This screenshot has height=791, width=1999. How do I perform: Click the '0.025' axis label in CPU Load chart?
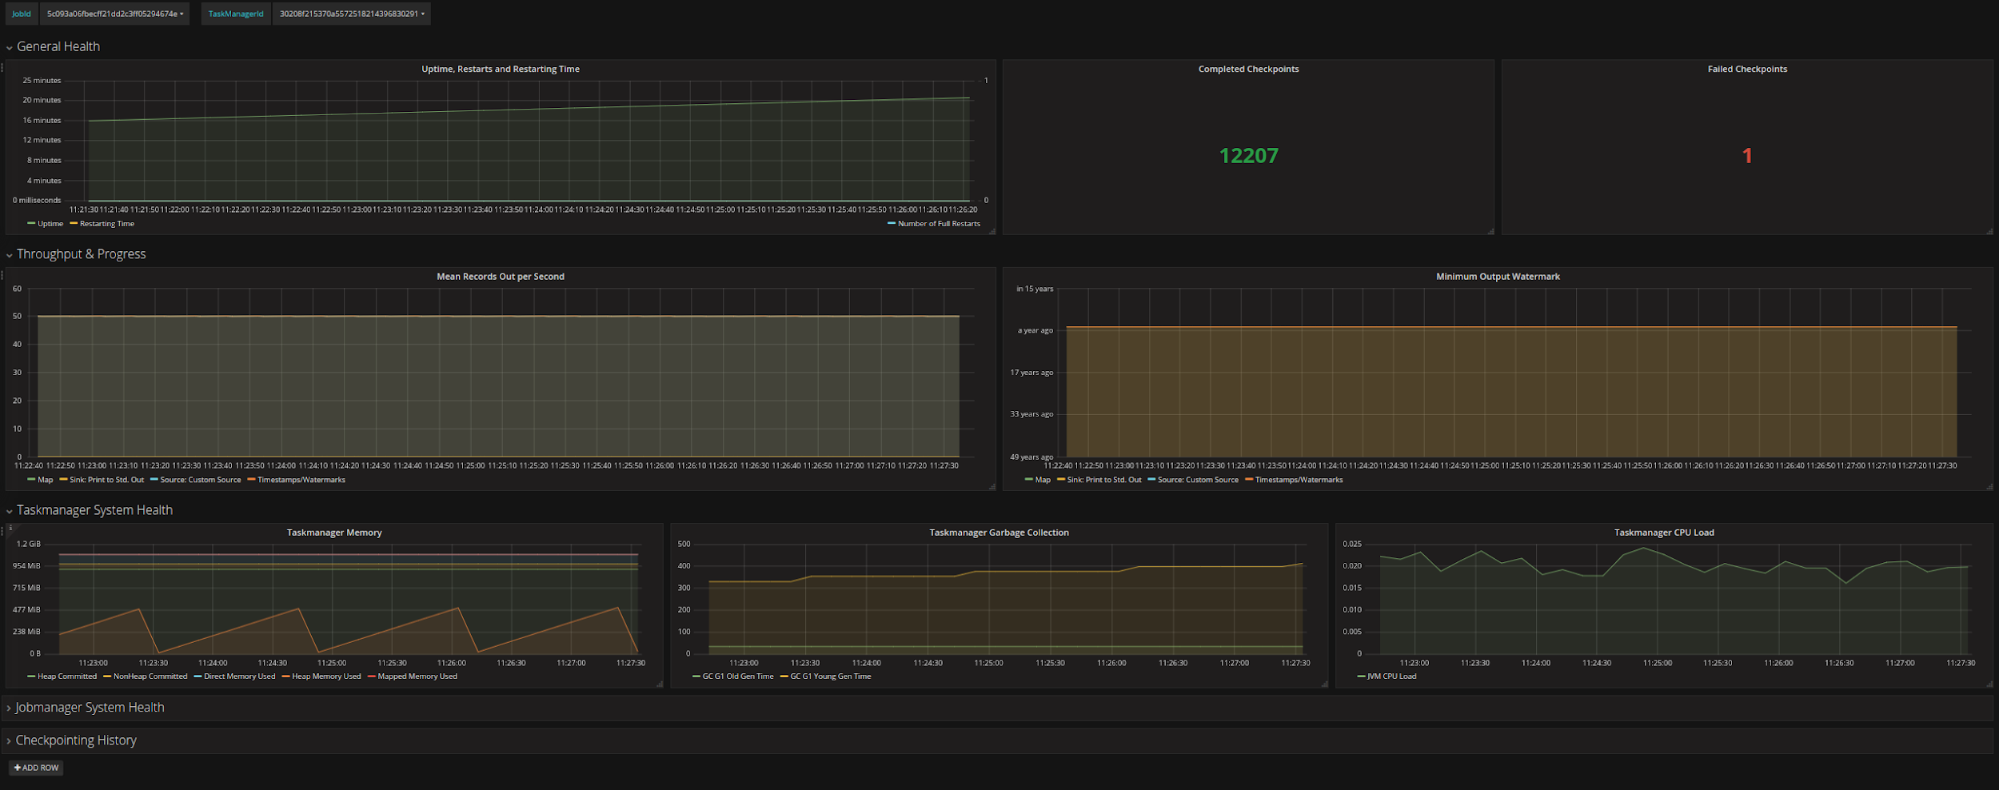[x=1352, y=545]
